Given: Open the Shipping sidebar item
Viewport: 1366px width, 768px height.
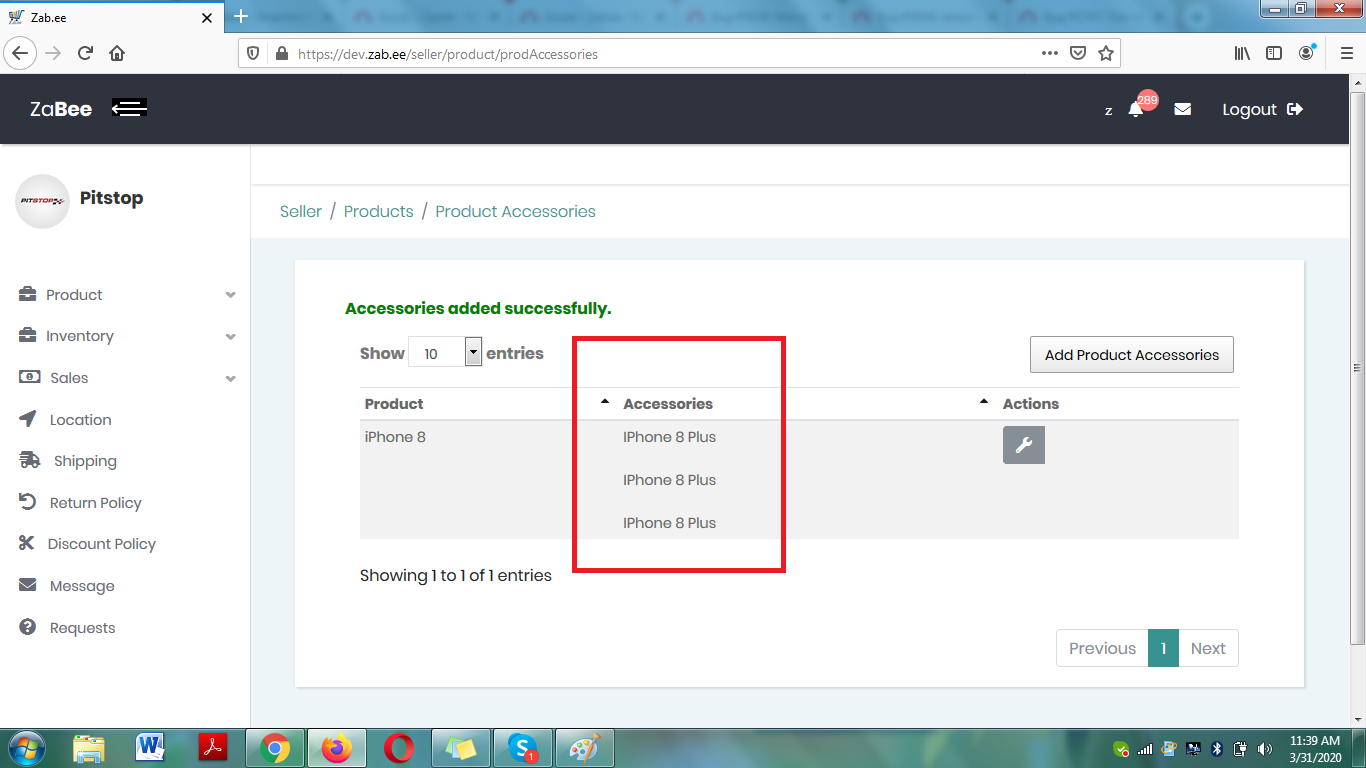Looking at the screenshot, I should pyautogui.click(x=68, y=461).
